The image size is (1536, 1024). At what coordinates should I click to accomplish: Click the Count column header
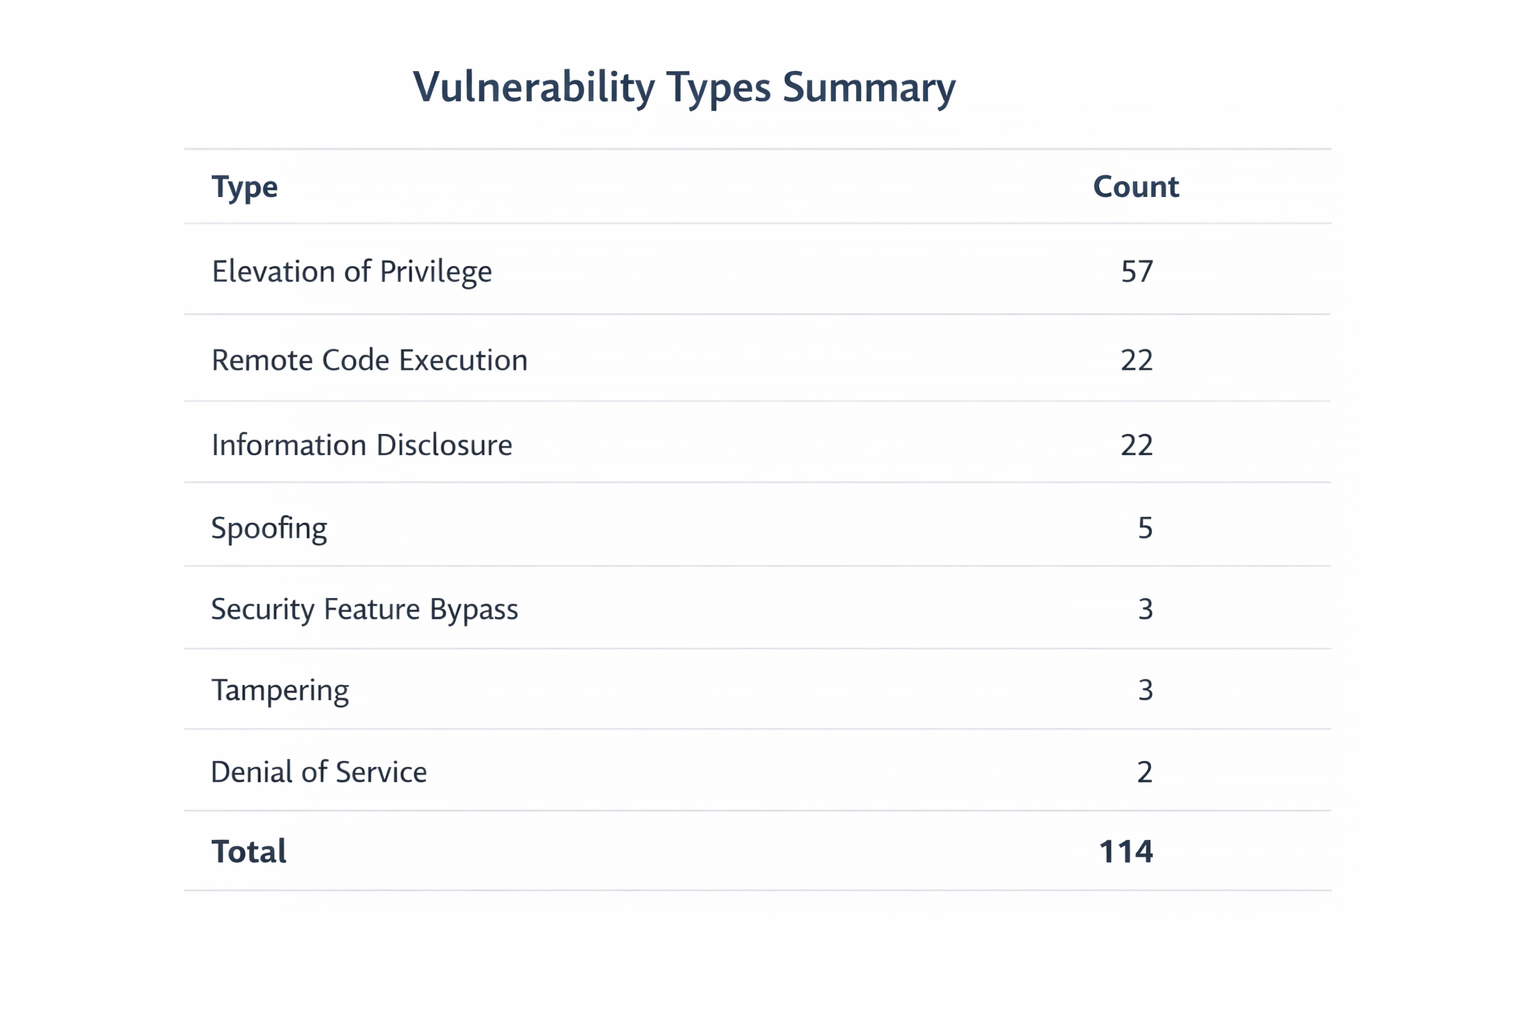click(1135, 187)
